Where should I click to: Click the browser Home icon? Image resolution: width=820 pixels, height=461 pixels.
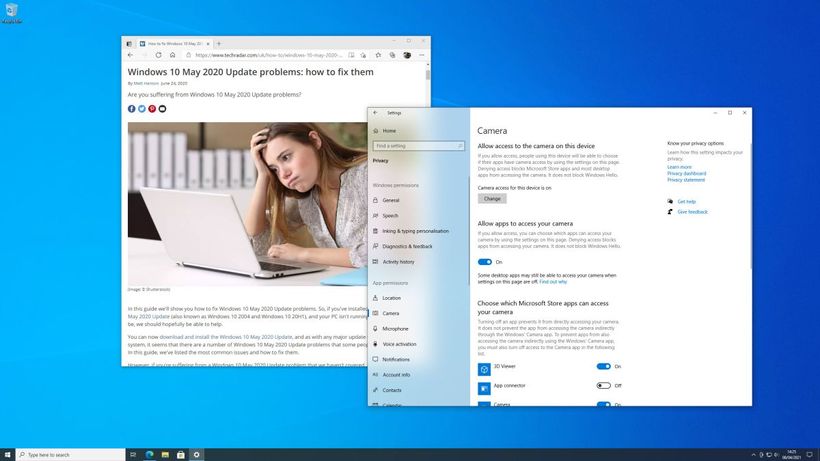point(173,55)
